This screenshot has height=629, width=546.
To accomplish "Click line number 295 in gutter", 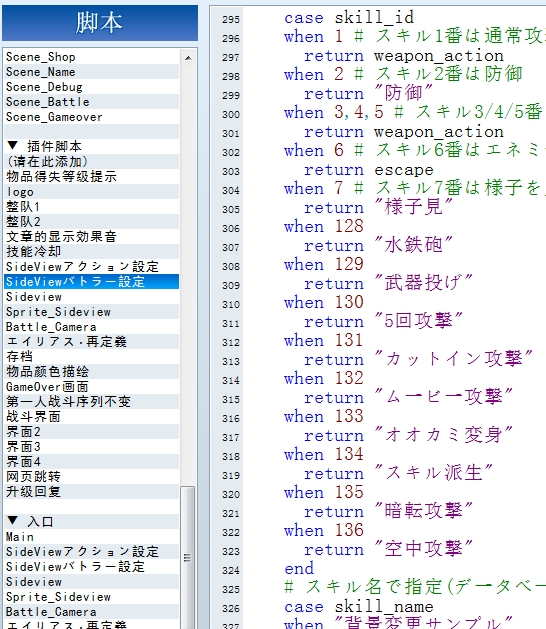I will pyautogui.click(x=231, y=19).
